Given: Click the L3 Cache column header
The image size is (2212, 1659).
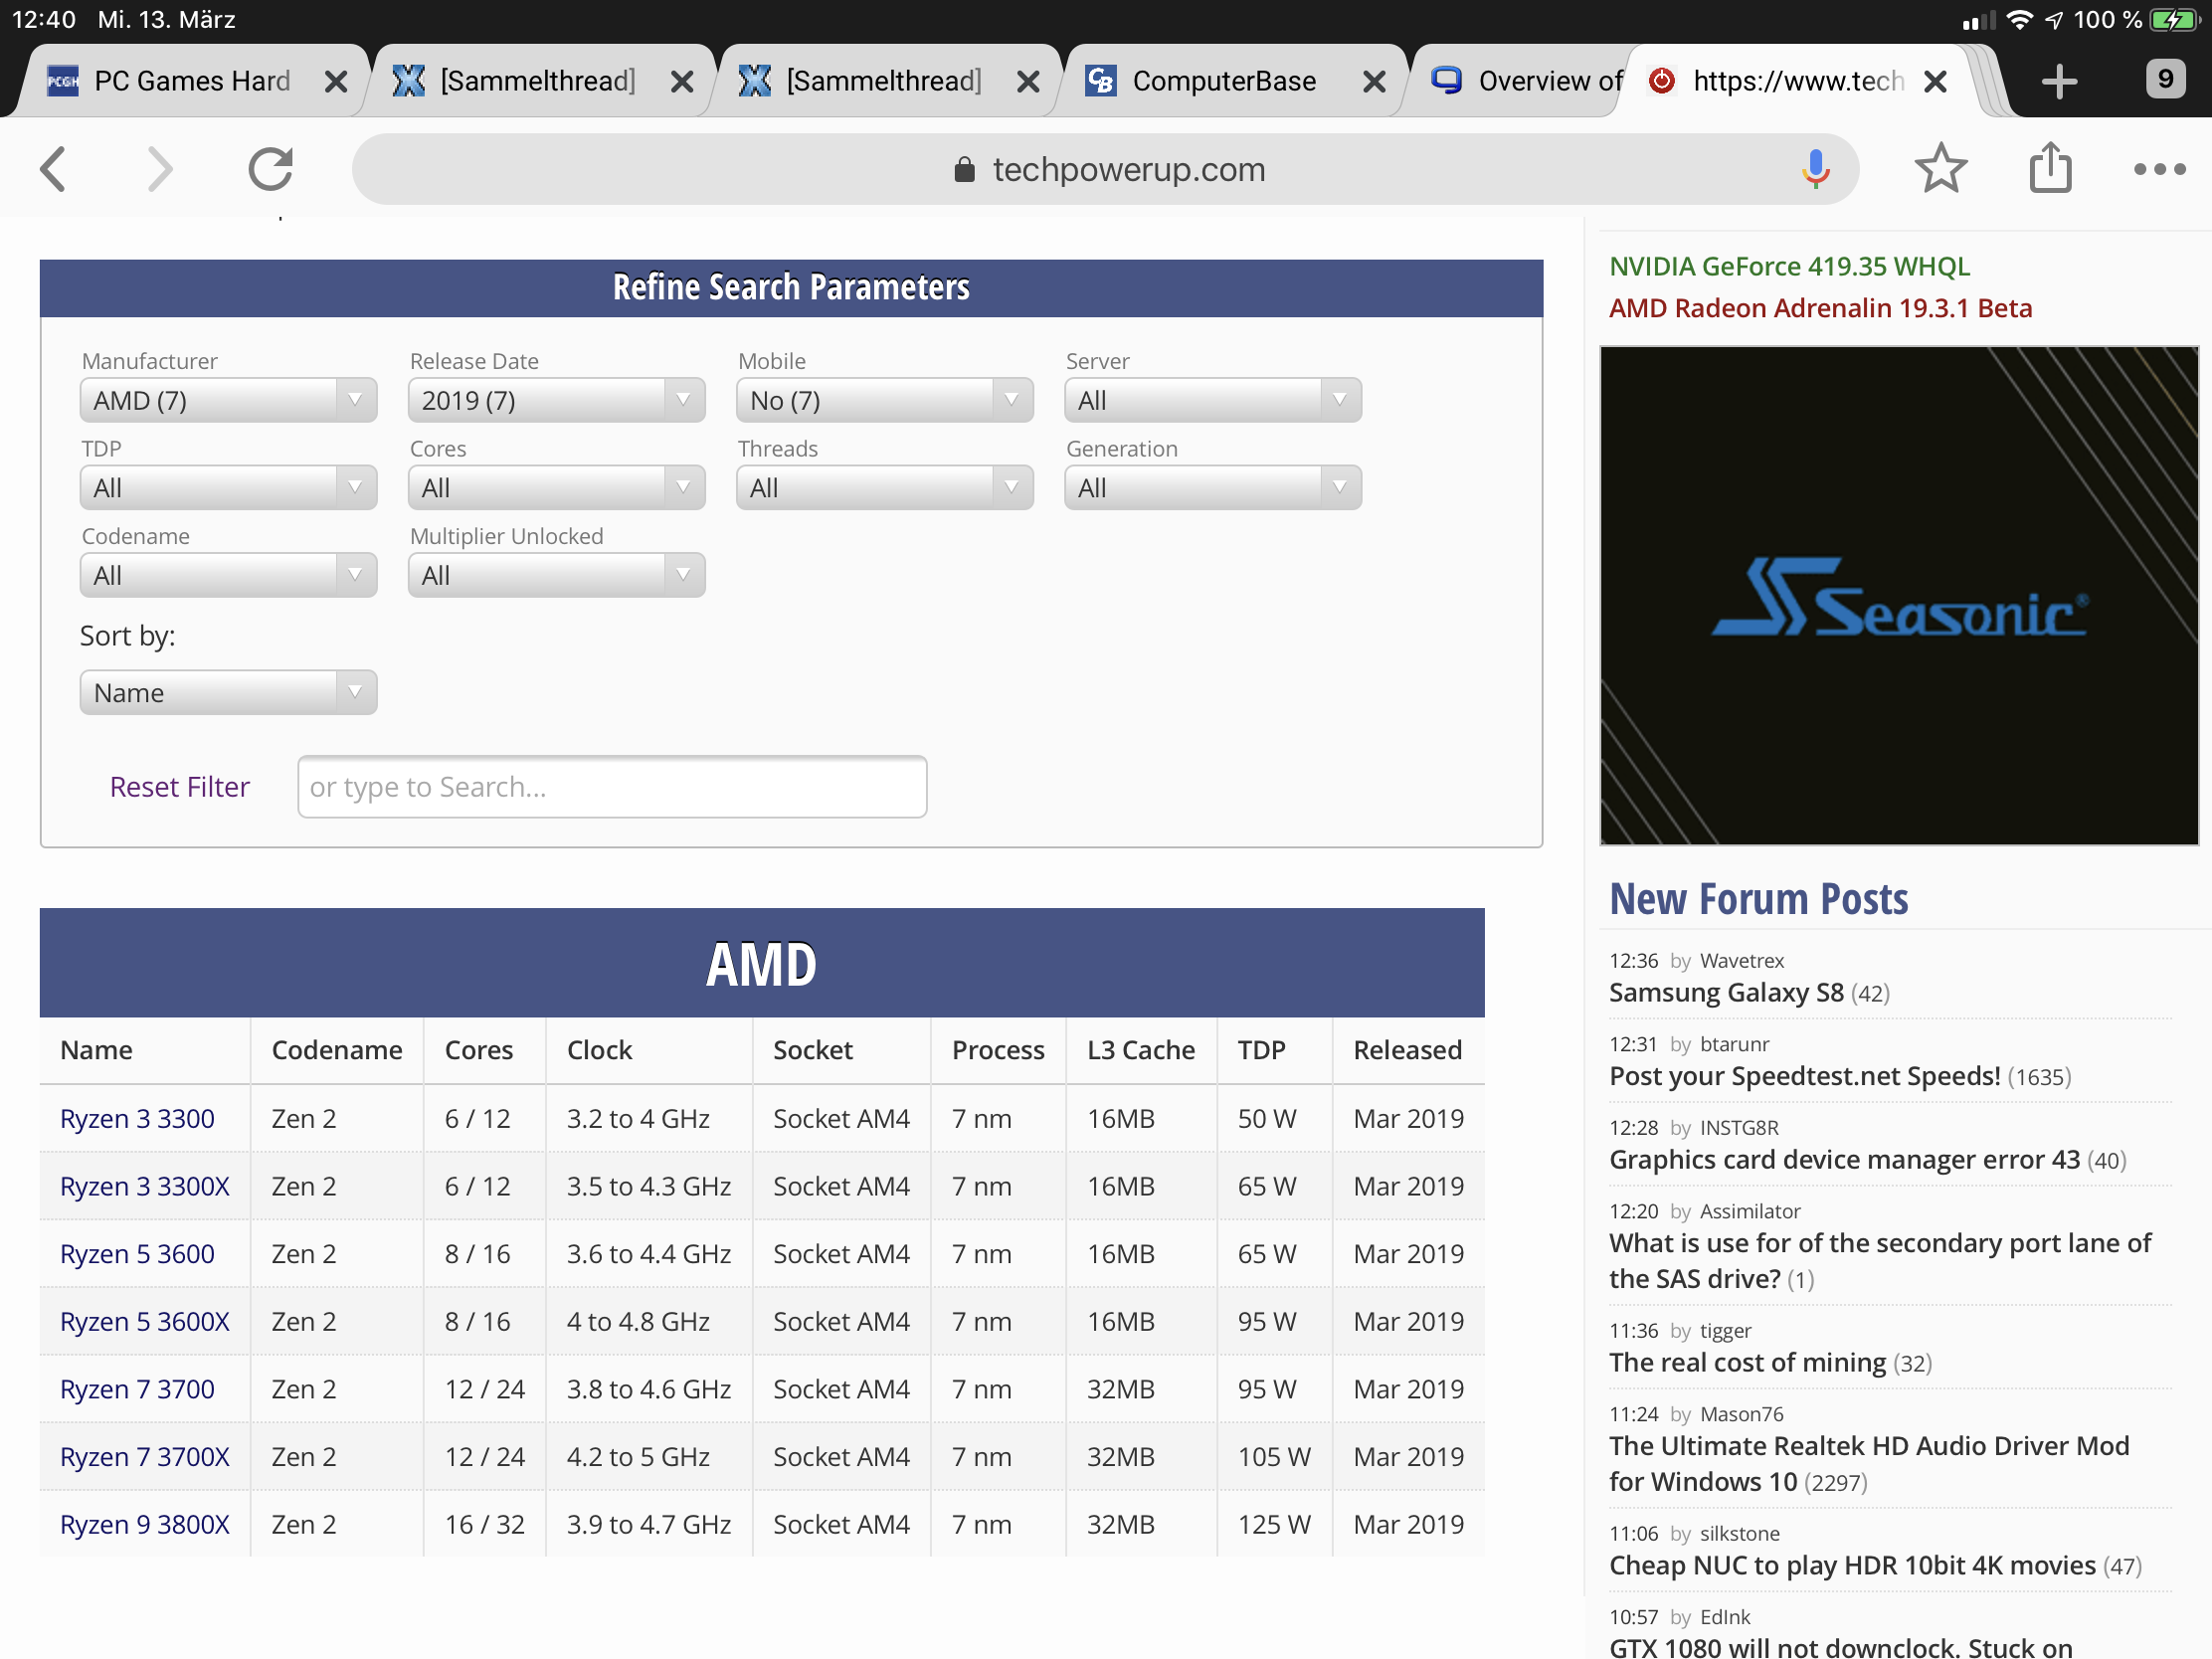Looking at the screenshot, I should [x=1141, y=1049].
